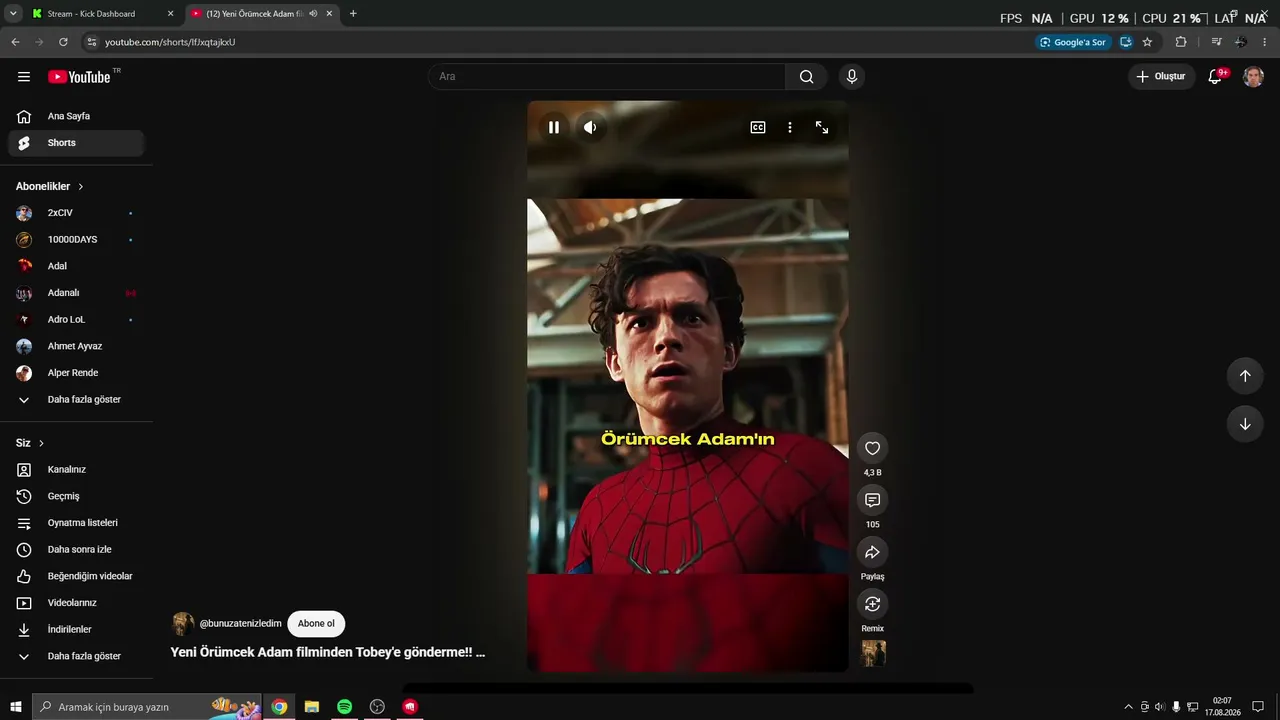This screenshot has height=720, width=1280.
Task: Open the account avatar menu
Action: 1253,77
